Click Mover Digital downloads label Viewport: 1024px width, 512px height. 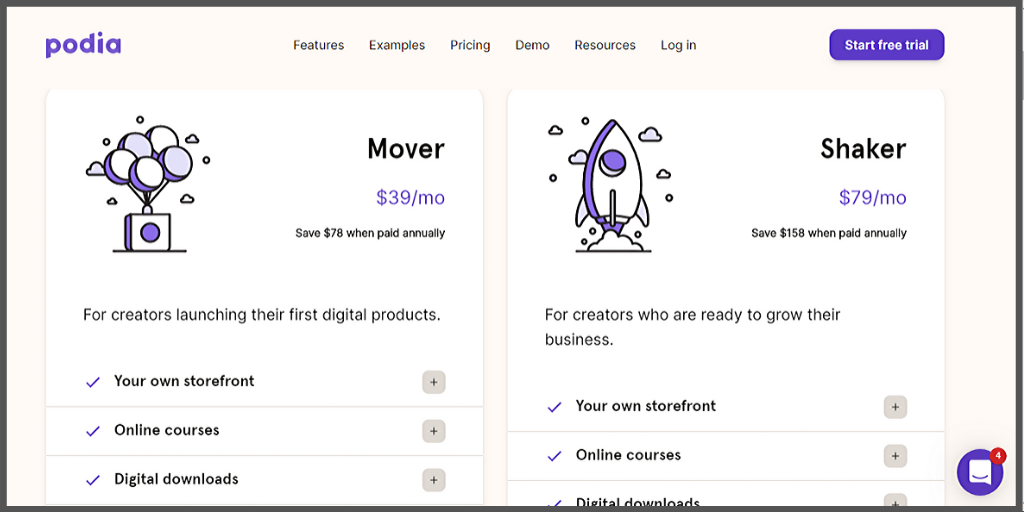pos(176,479)
